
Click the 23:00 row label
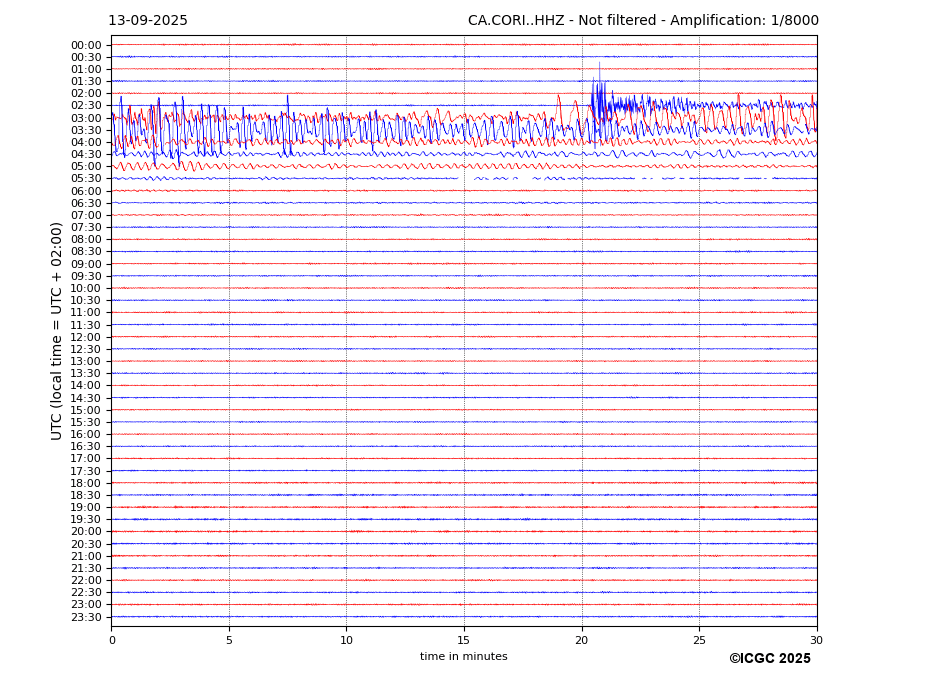click(86, 605)
